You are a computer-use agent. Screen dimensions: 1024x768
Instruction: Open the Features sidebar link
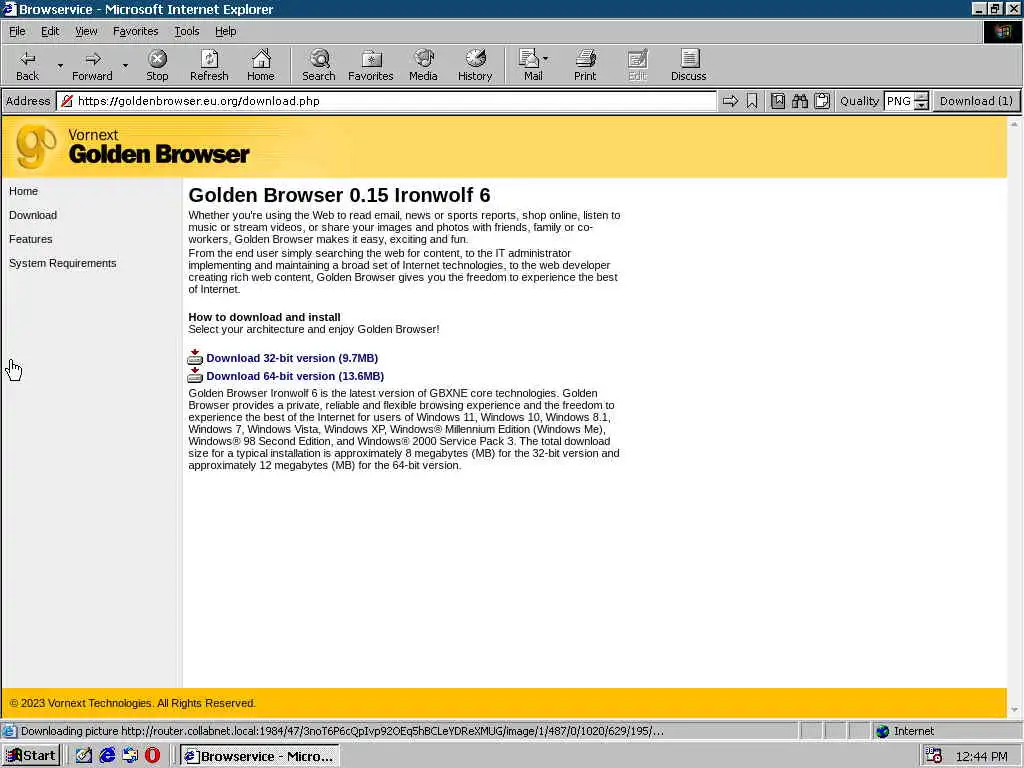click(x=31, y=239)
